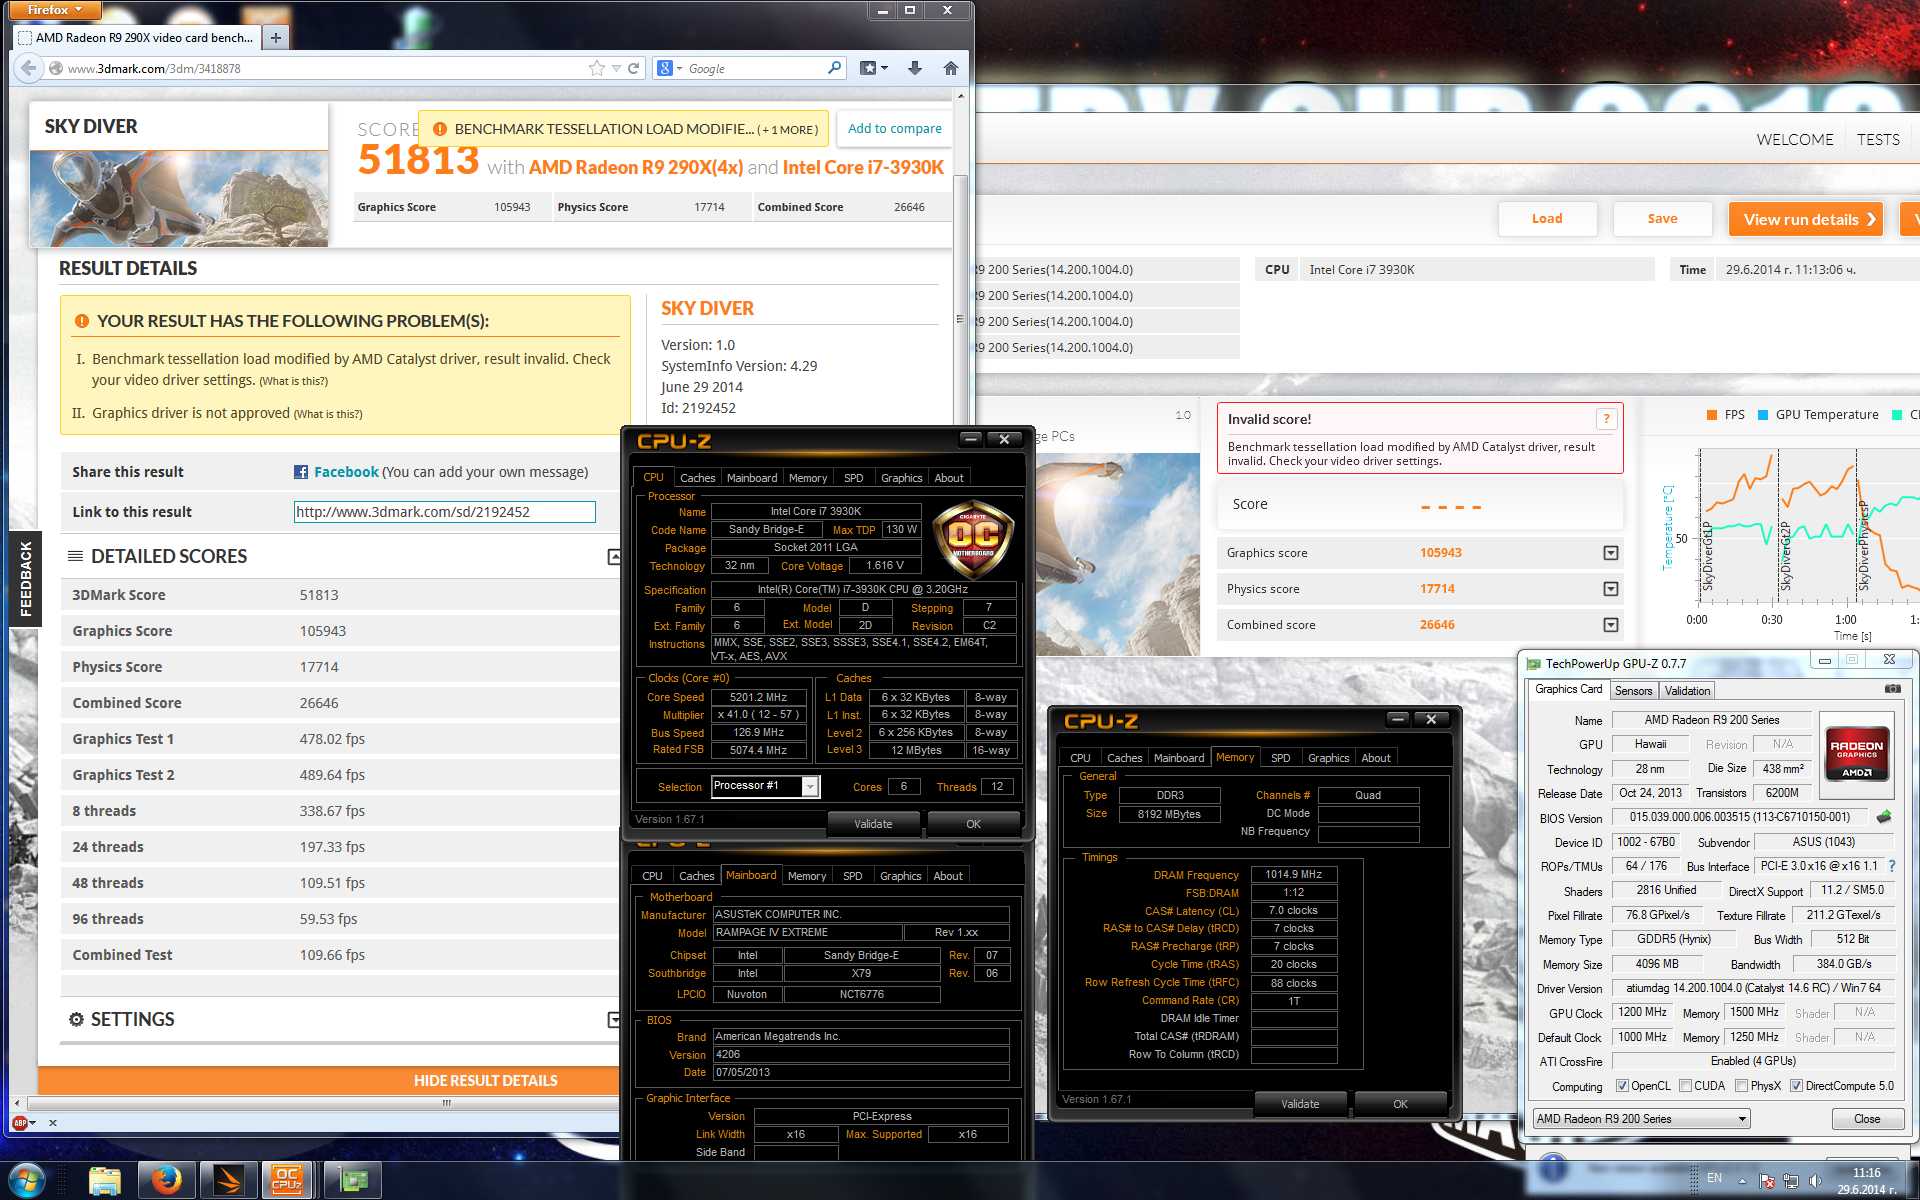Click Bus Interface question mark in GPU-Z

pos(1891,866)
